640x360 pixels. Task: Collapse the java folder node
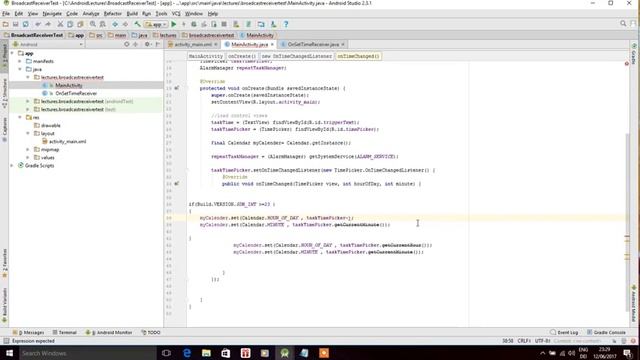coord(20,69)
